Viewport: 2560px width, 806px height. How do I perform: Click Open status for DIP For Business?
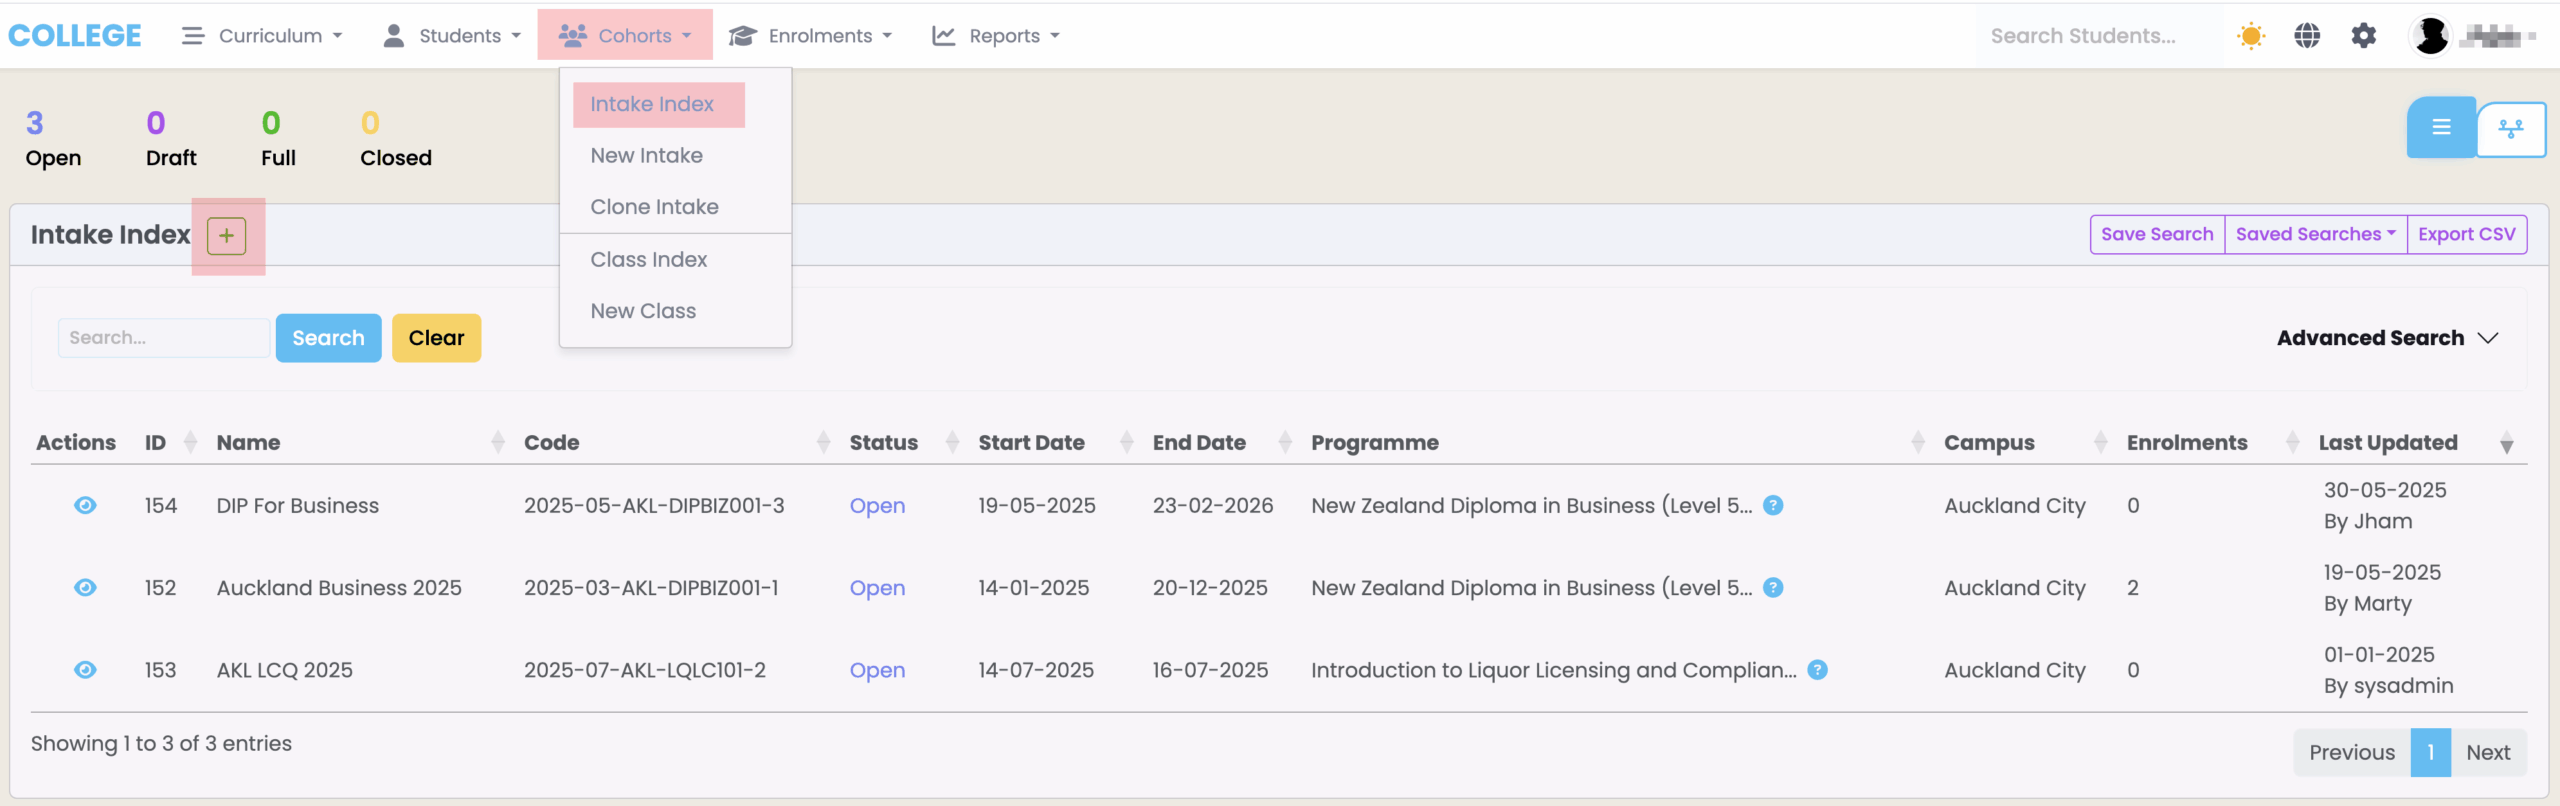click(x=877, y=506)
